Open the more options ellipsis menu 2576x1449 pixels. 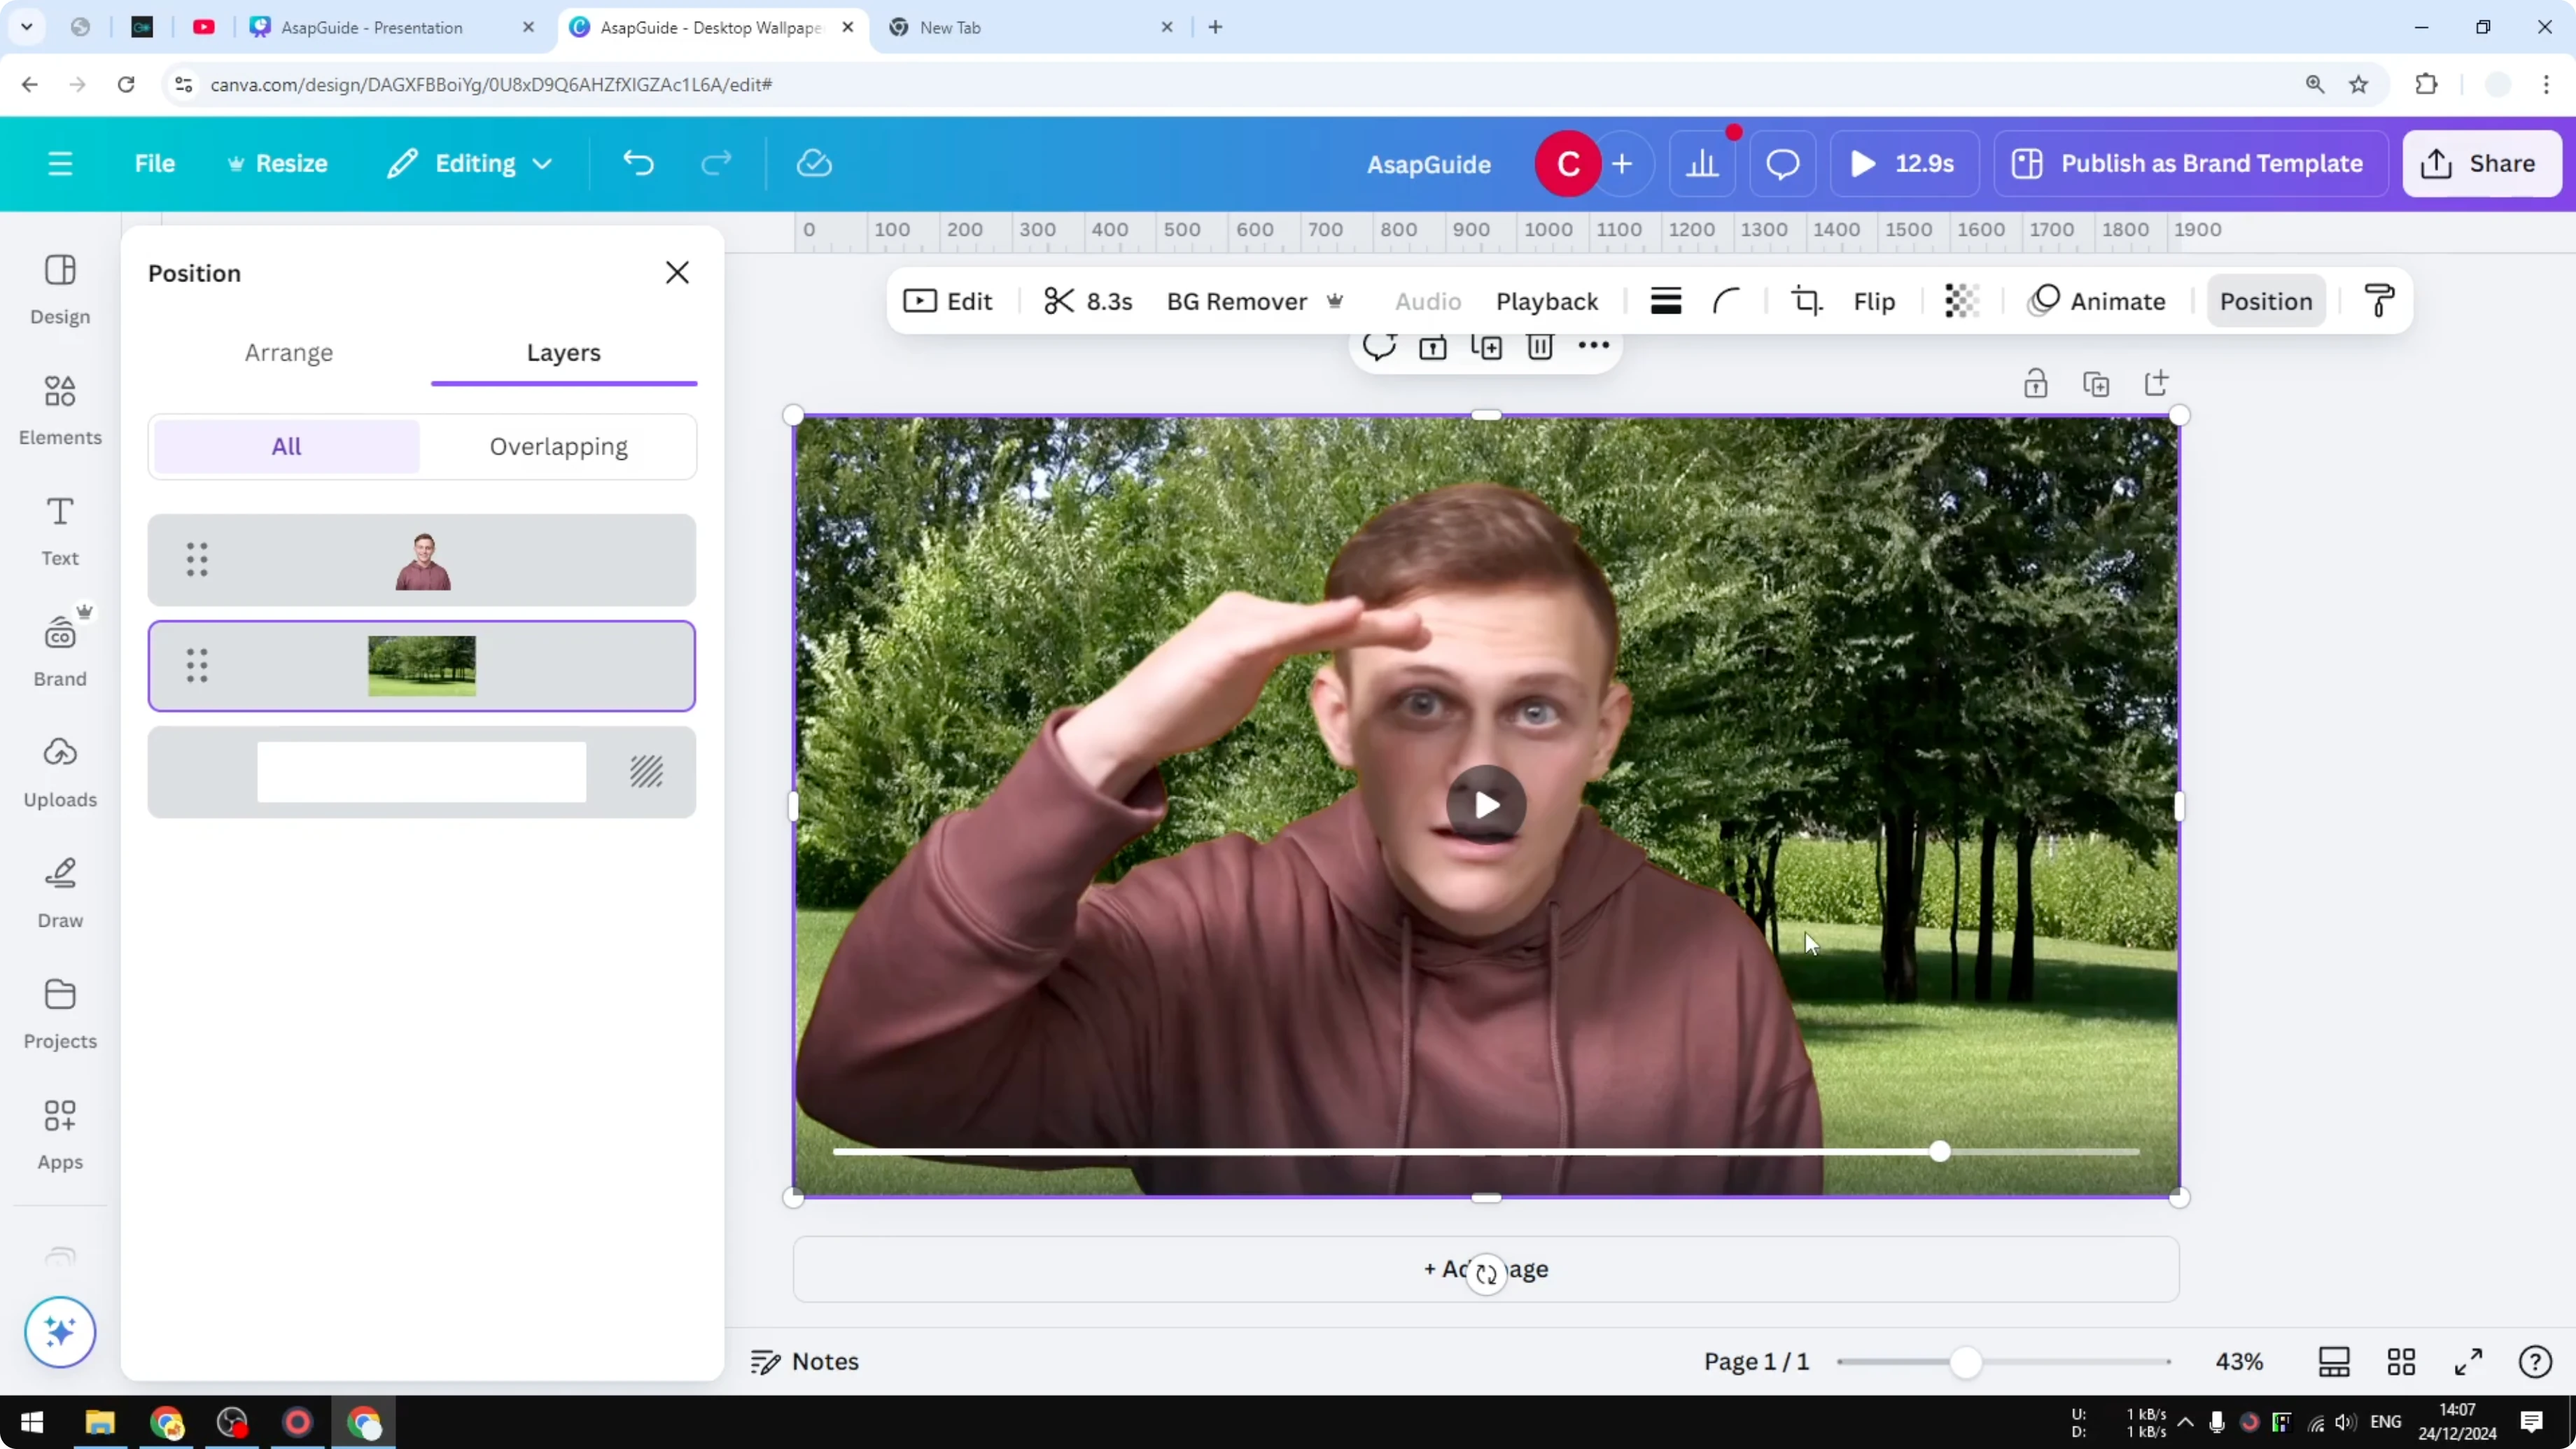[1593, 347]
